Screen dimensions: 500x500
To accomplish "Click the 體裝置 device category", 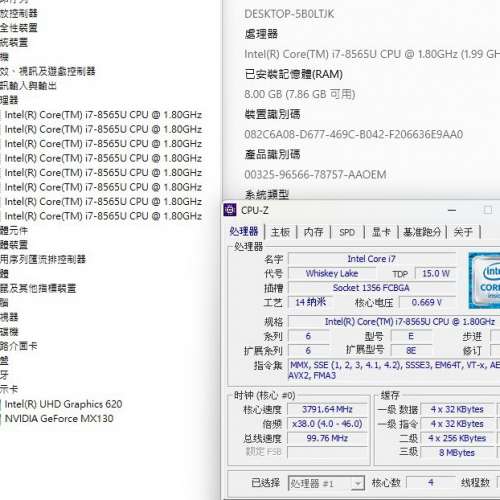I will click(14, 245).
